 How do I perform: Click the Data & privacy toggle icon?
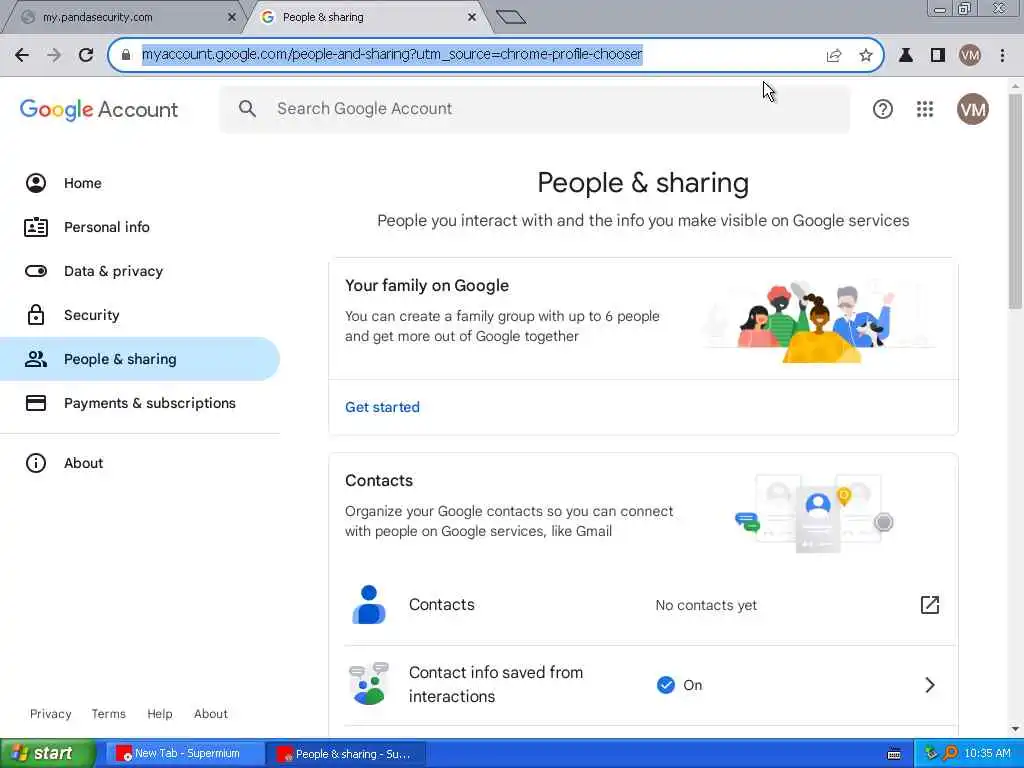click(x=36, y=271)
